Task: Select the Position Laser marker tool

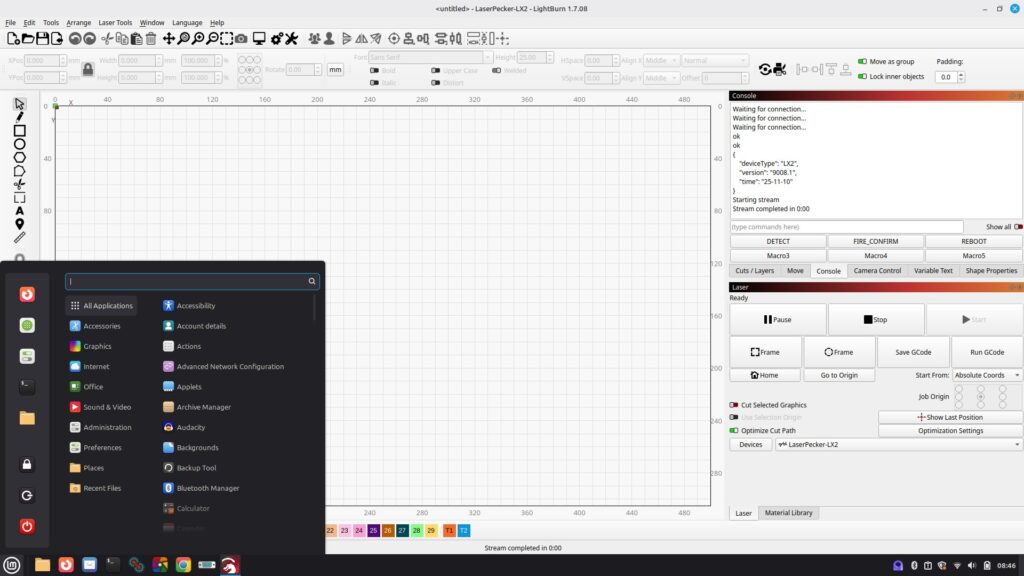Action: click(x=19, y=224)
